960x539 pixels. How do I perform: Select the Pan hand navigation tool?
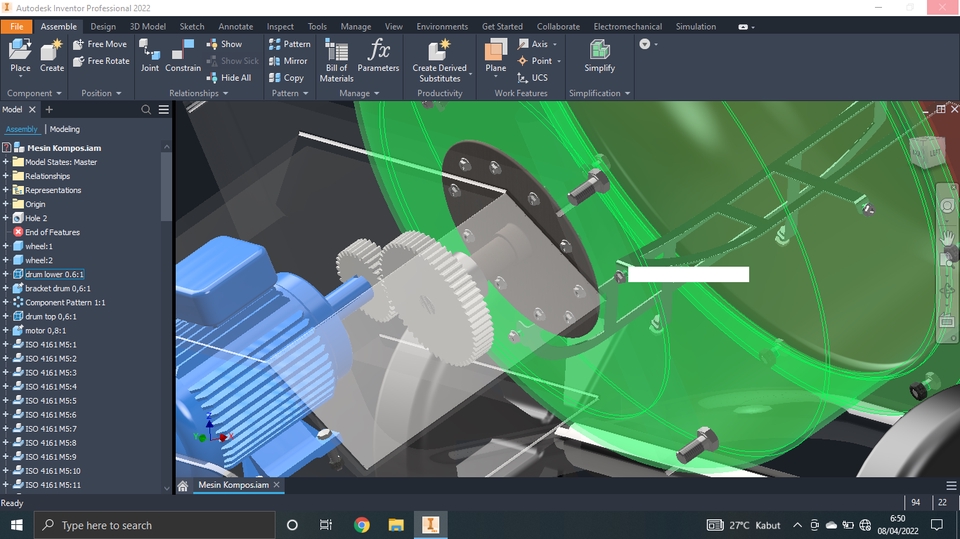pos(947,237)
